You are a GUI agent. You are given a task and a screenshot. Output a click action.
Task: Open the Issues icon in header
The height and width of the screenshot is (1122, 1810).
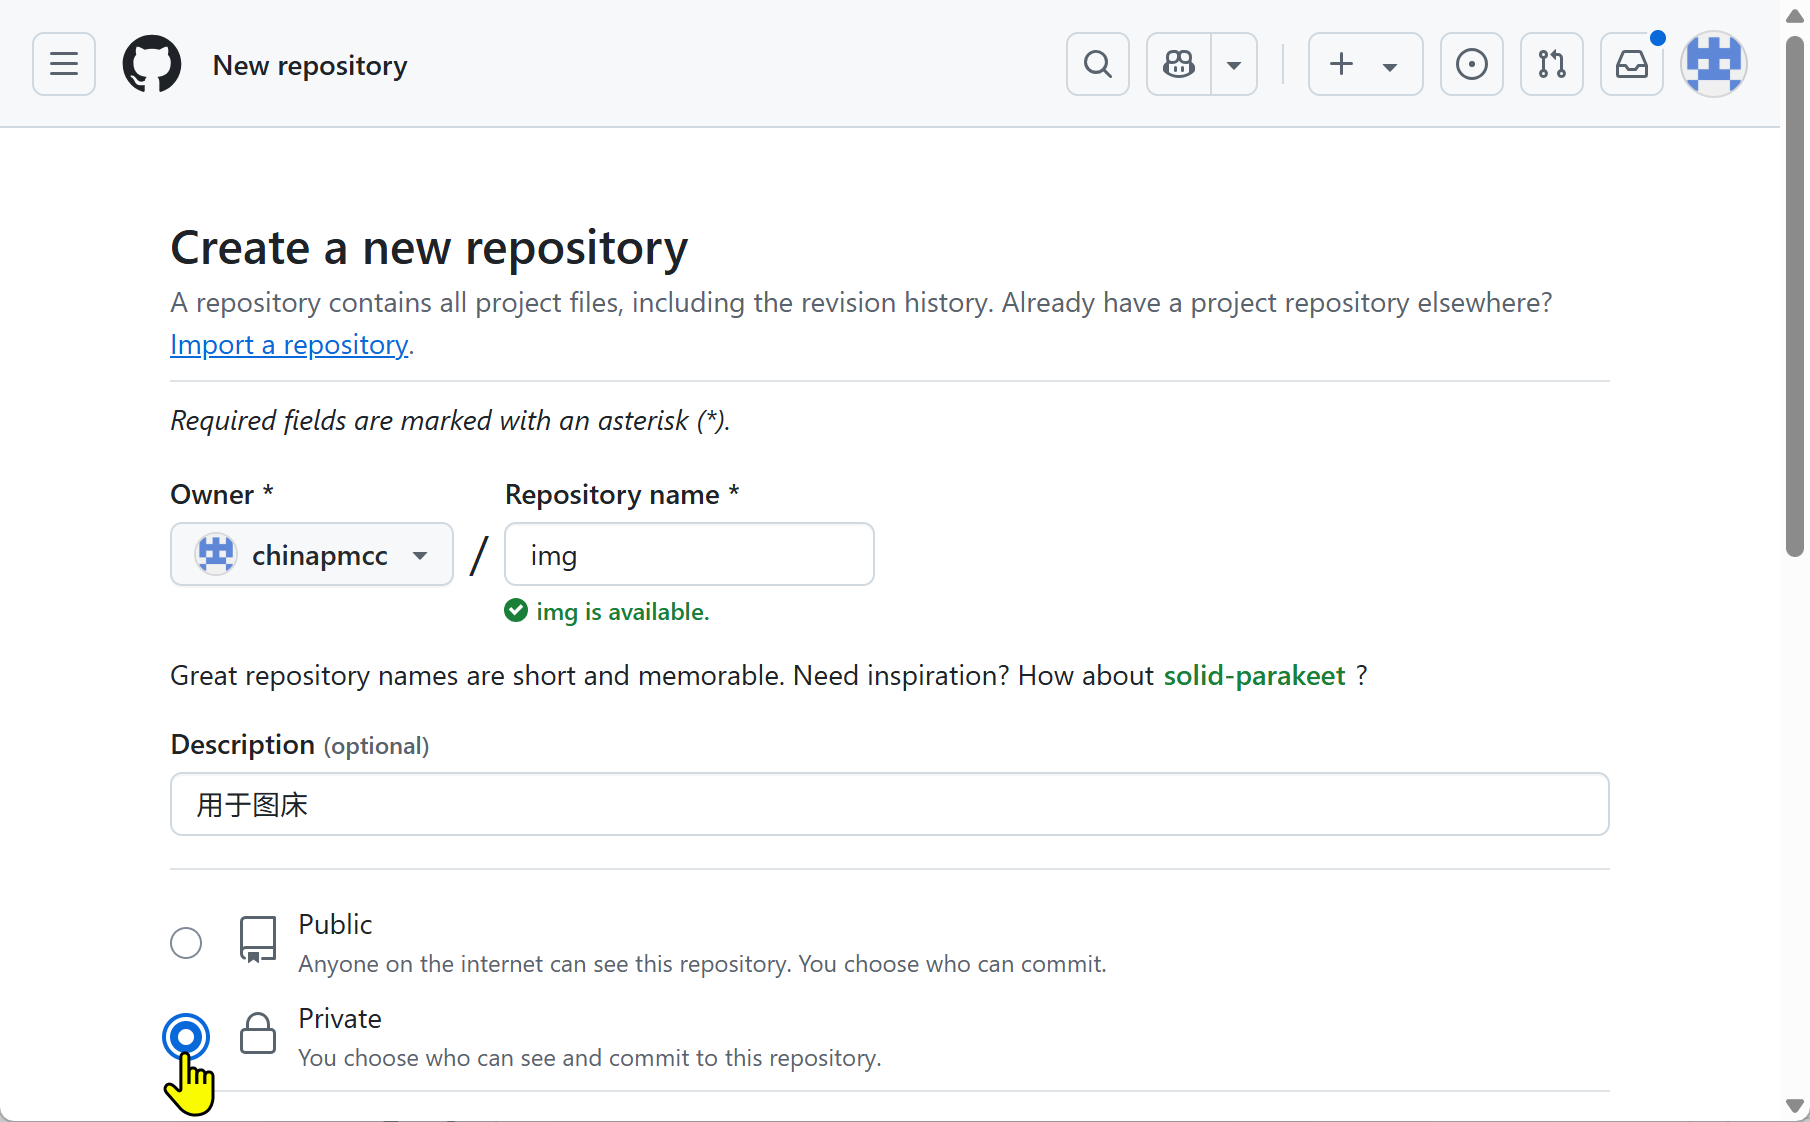(1471, 65)
